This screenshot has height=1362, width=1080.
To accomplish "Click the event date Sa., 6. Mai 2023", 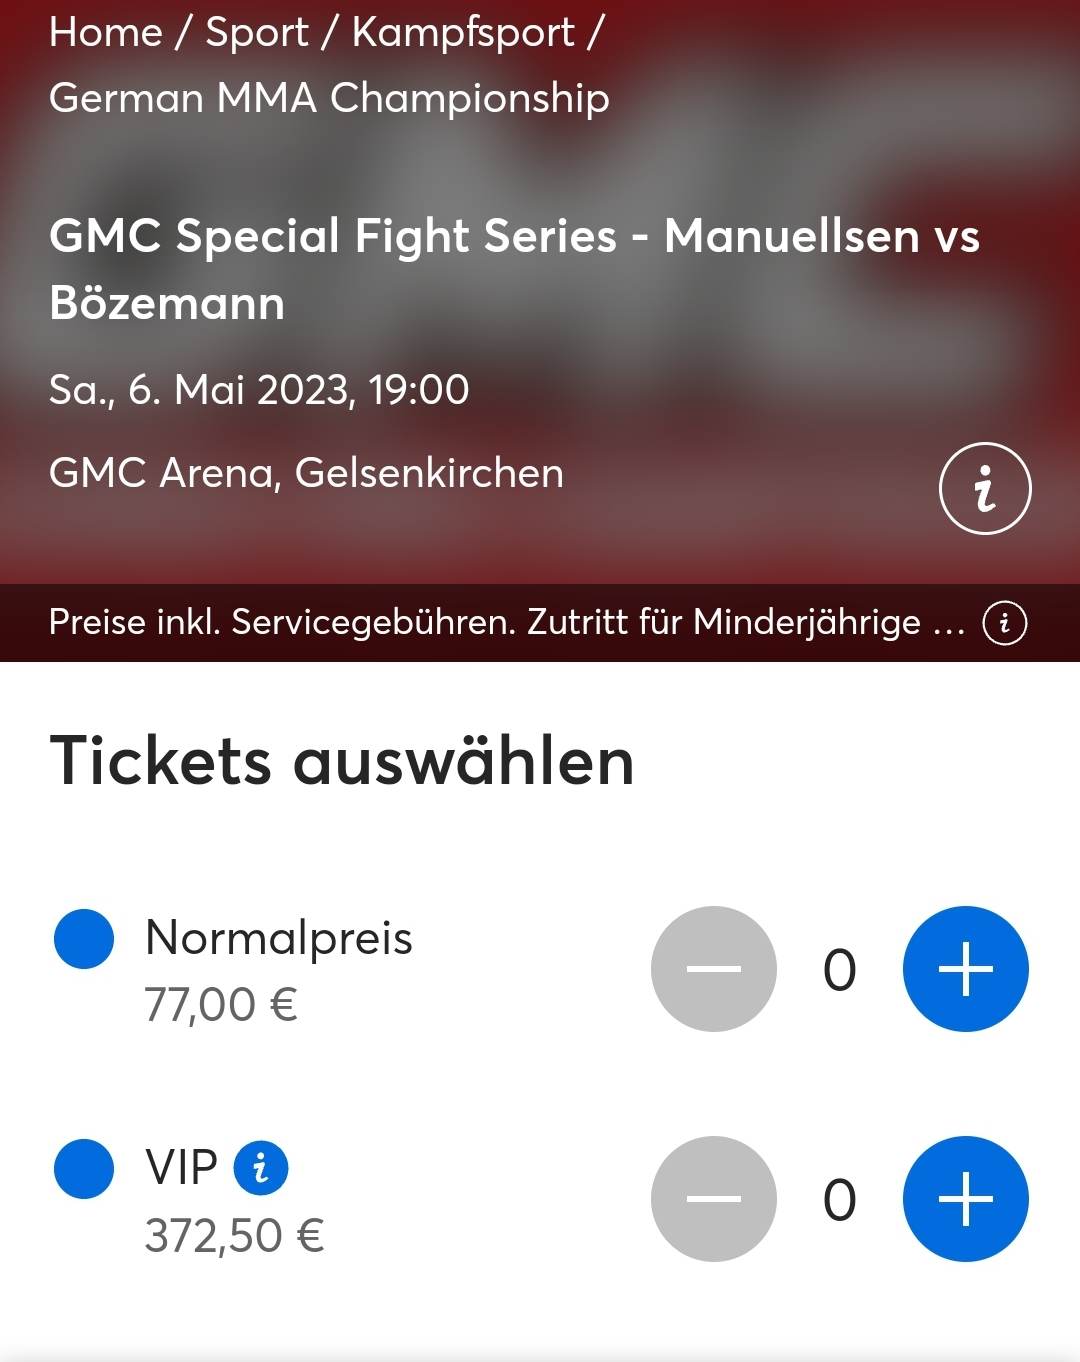I will (259, 389).
